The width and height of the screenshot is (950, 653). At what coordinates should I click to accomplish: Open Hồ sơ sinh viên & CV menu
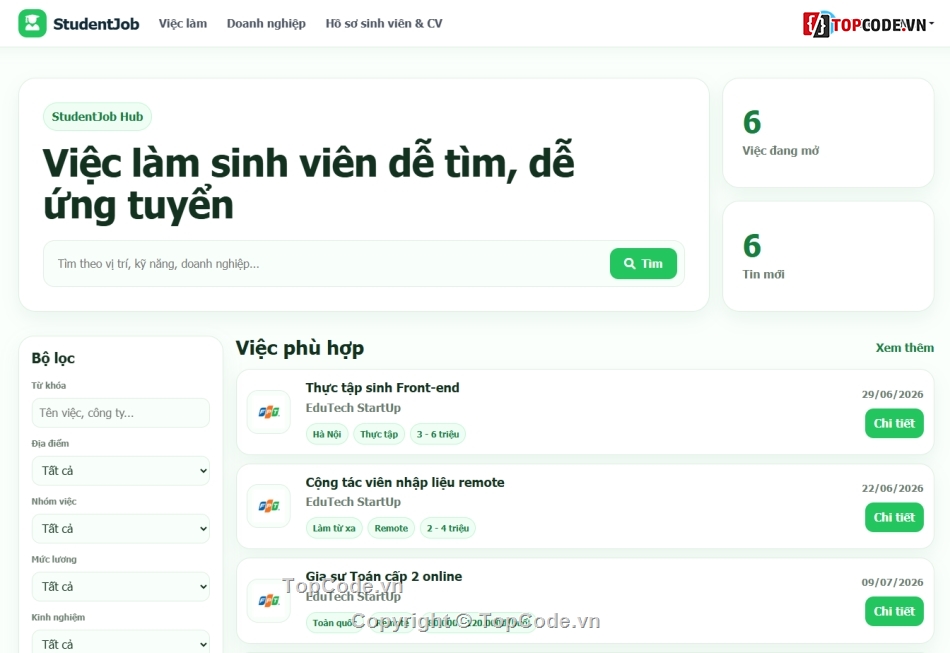click(x=384, y=24)
